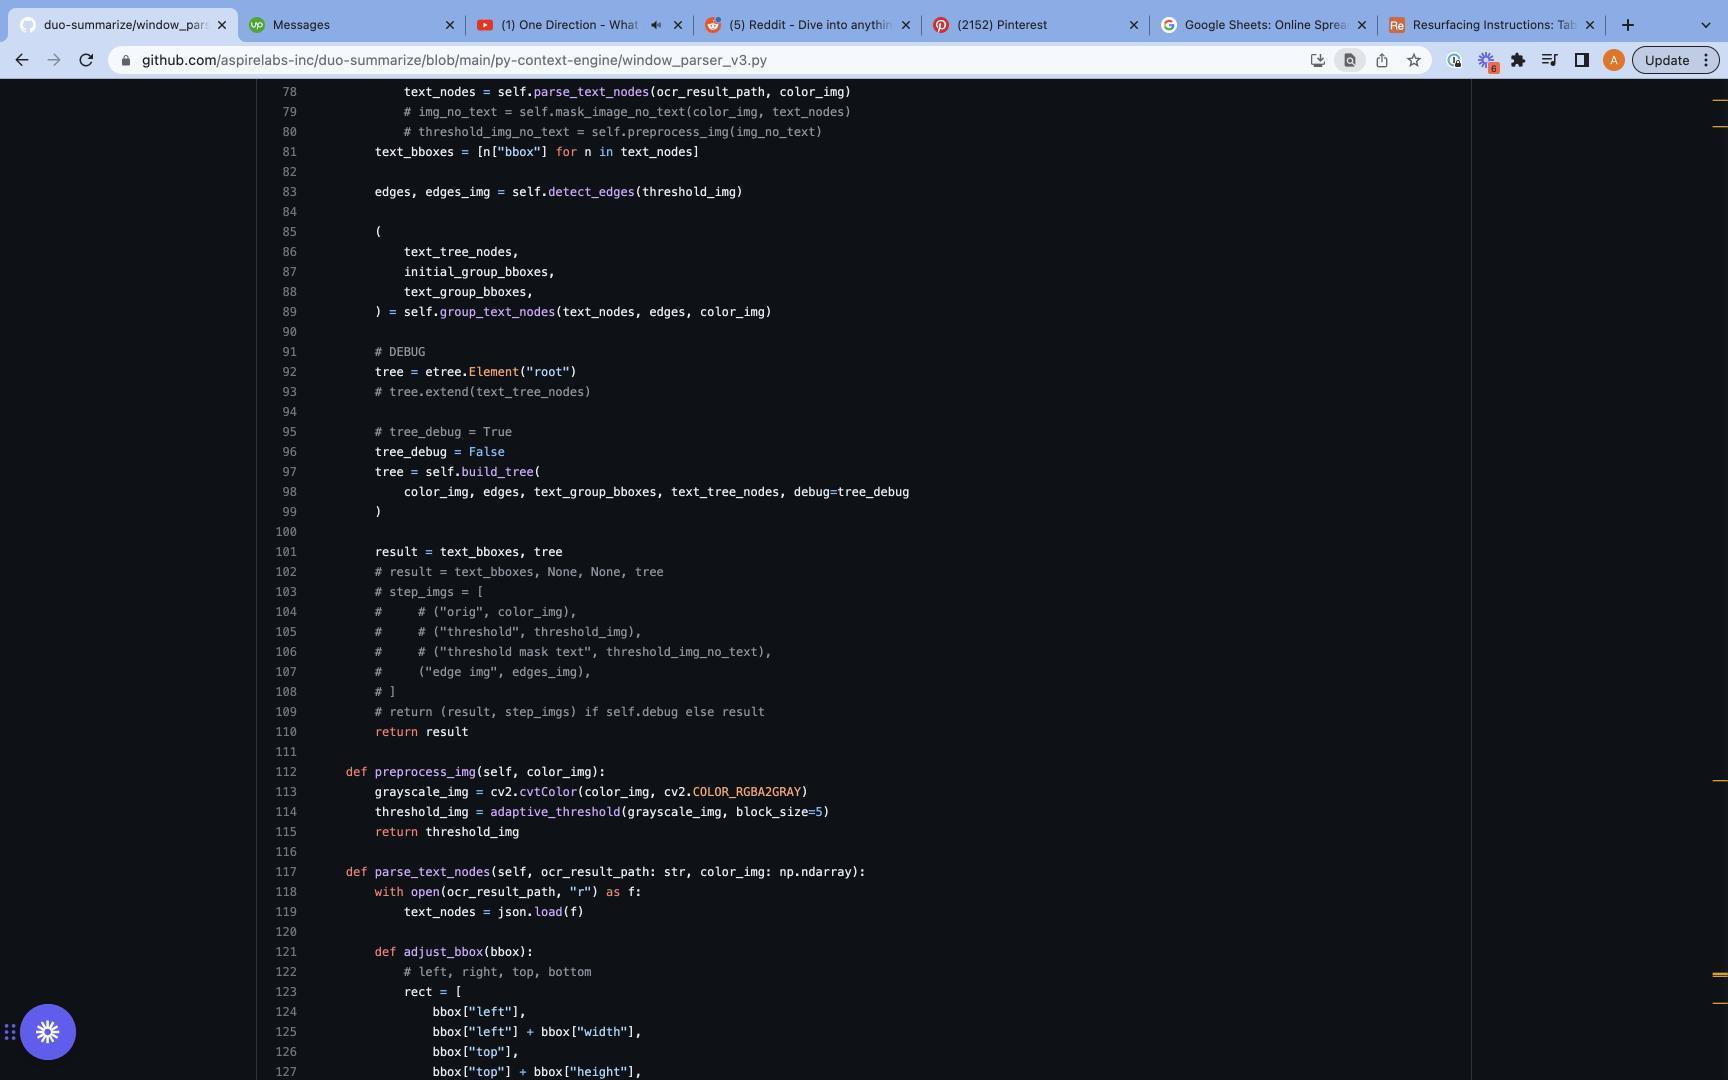Image resolution: width=1728 pixels, height=1080 pixels.
Task: Close the Google Sheets tab
Action: point(1361,25)
